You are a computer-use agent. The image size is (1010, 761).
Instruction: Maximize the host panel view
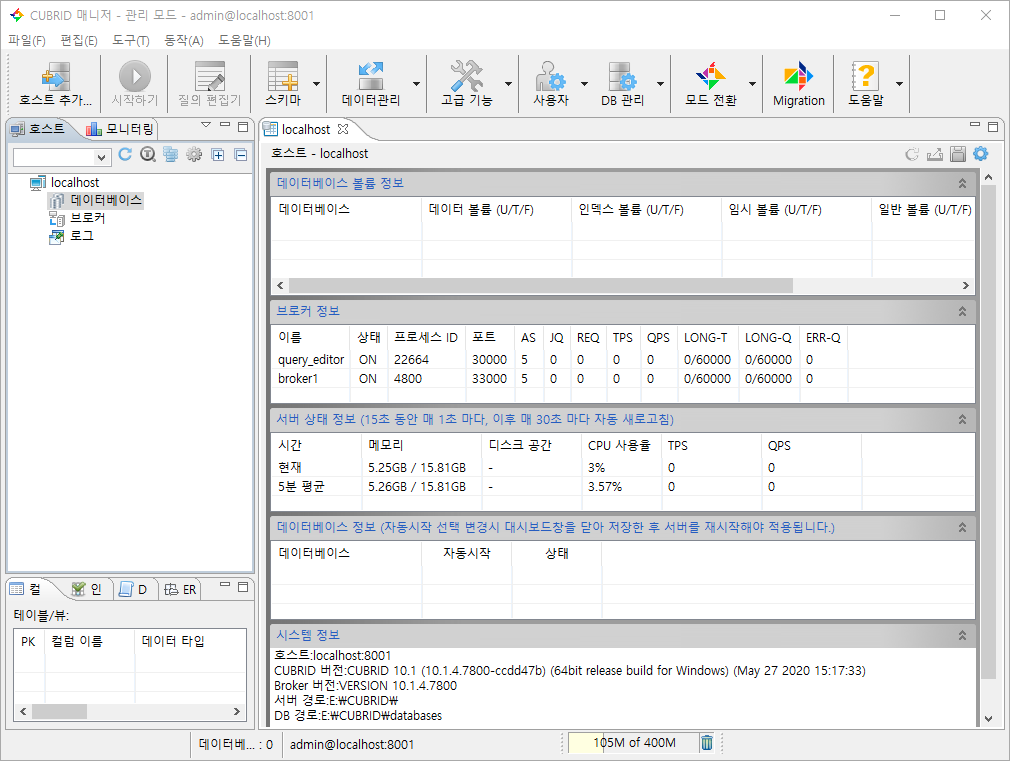243,127
